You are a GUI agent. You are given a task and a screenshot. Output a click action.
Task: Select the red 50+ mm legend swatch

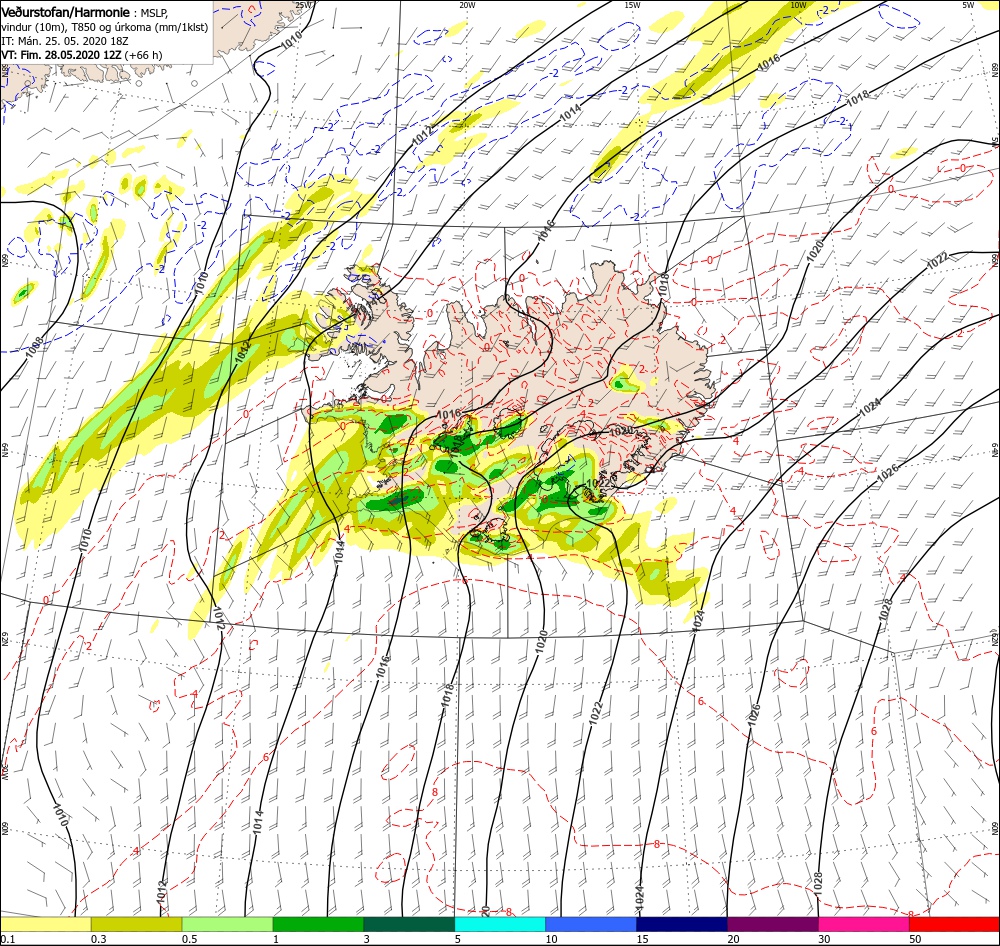click(955, 925)
